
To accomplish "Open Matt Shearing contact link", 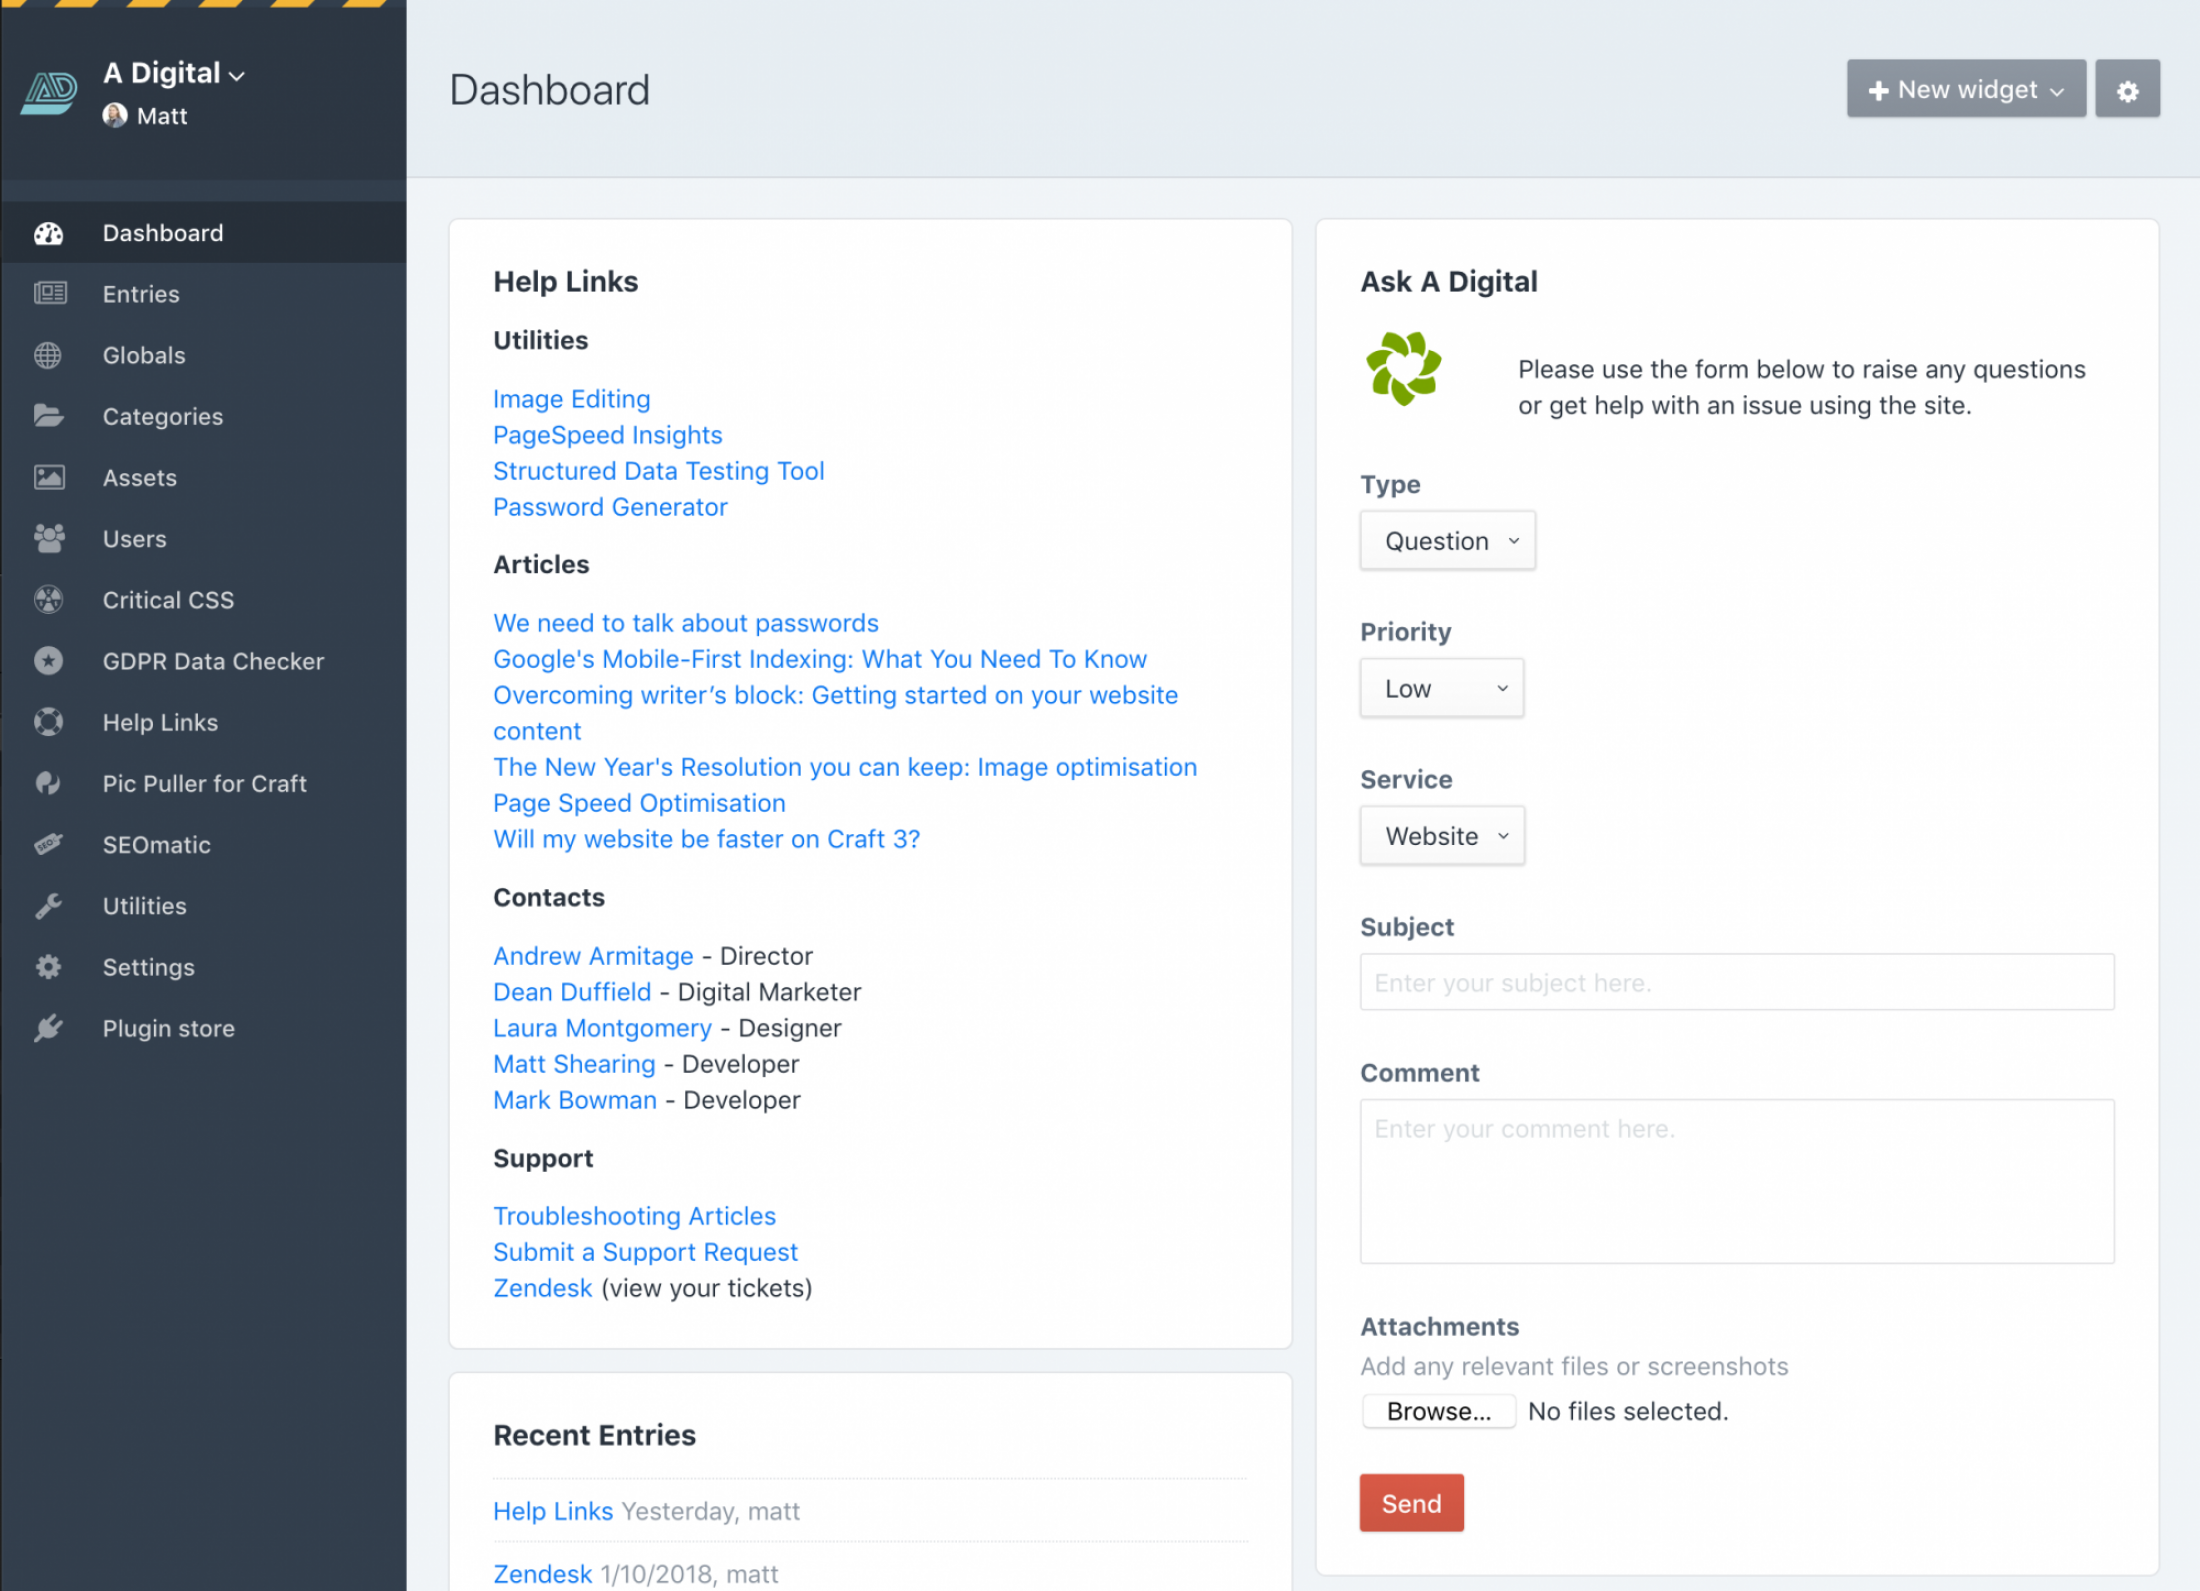I will coord(574,1064).
